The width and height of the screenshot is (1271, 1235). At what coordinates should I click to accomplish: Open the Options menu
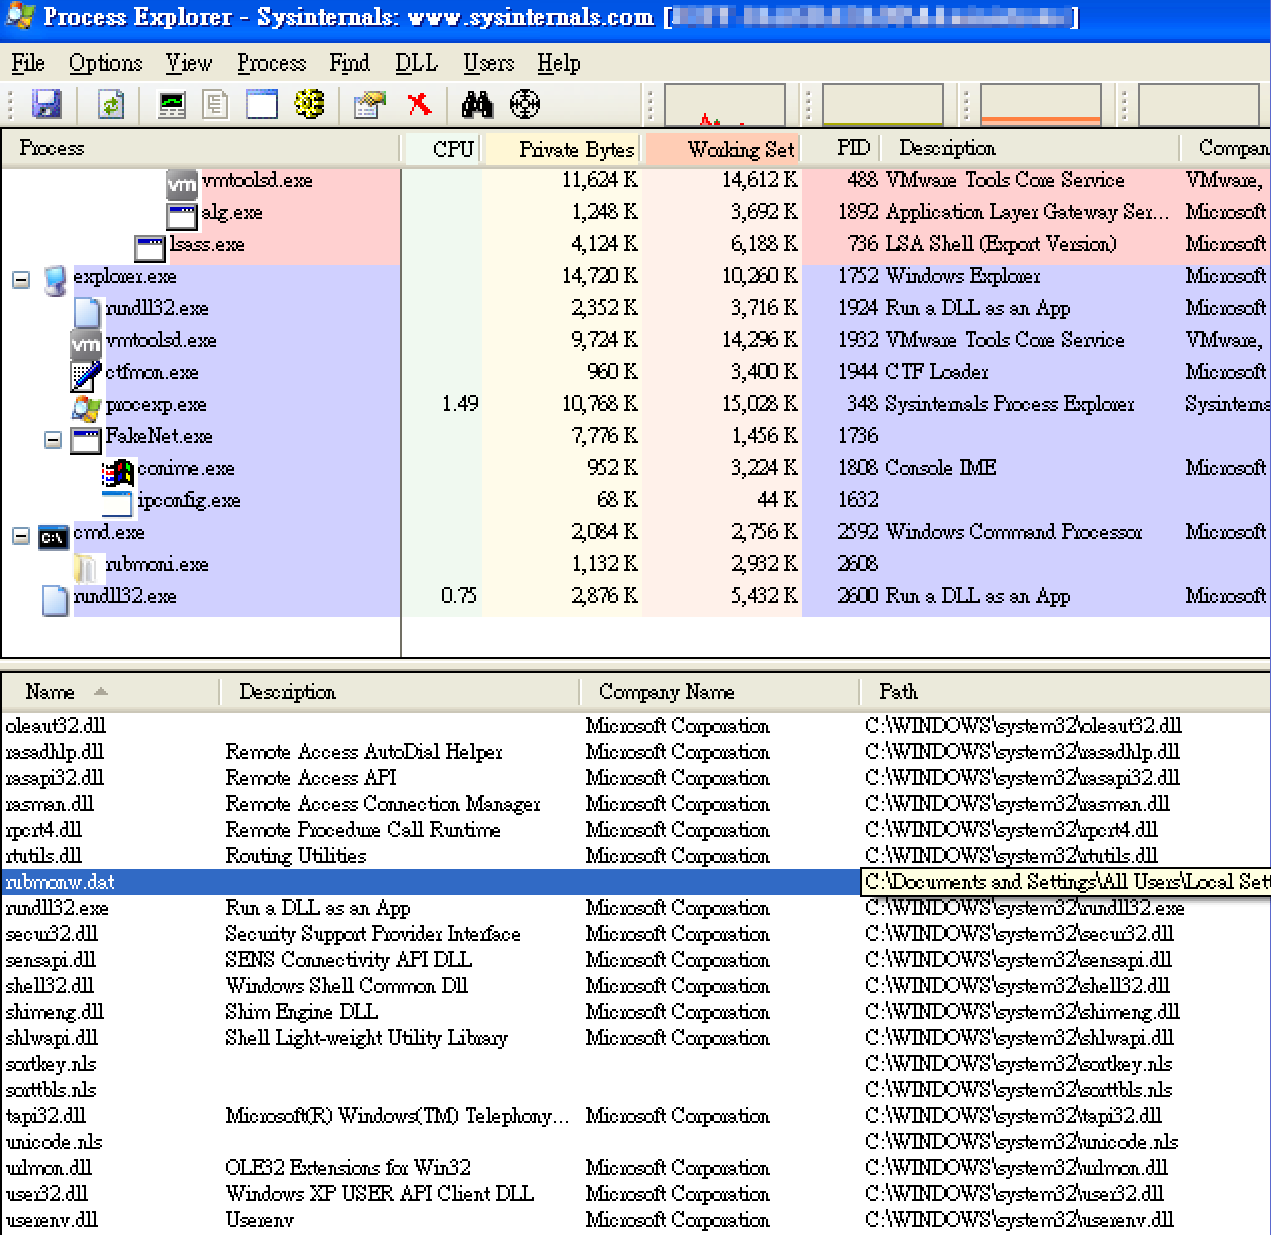105,63
